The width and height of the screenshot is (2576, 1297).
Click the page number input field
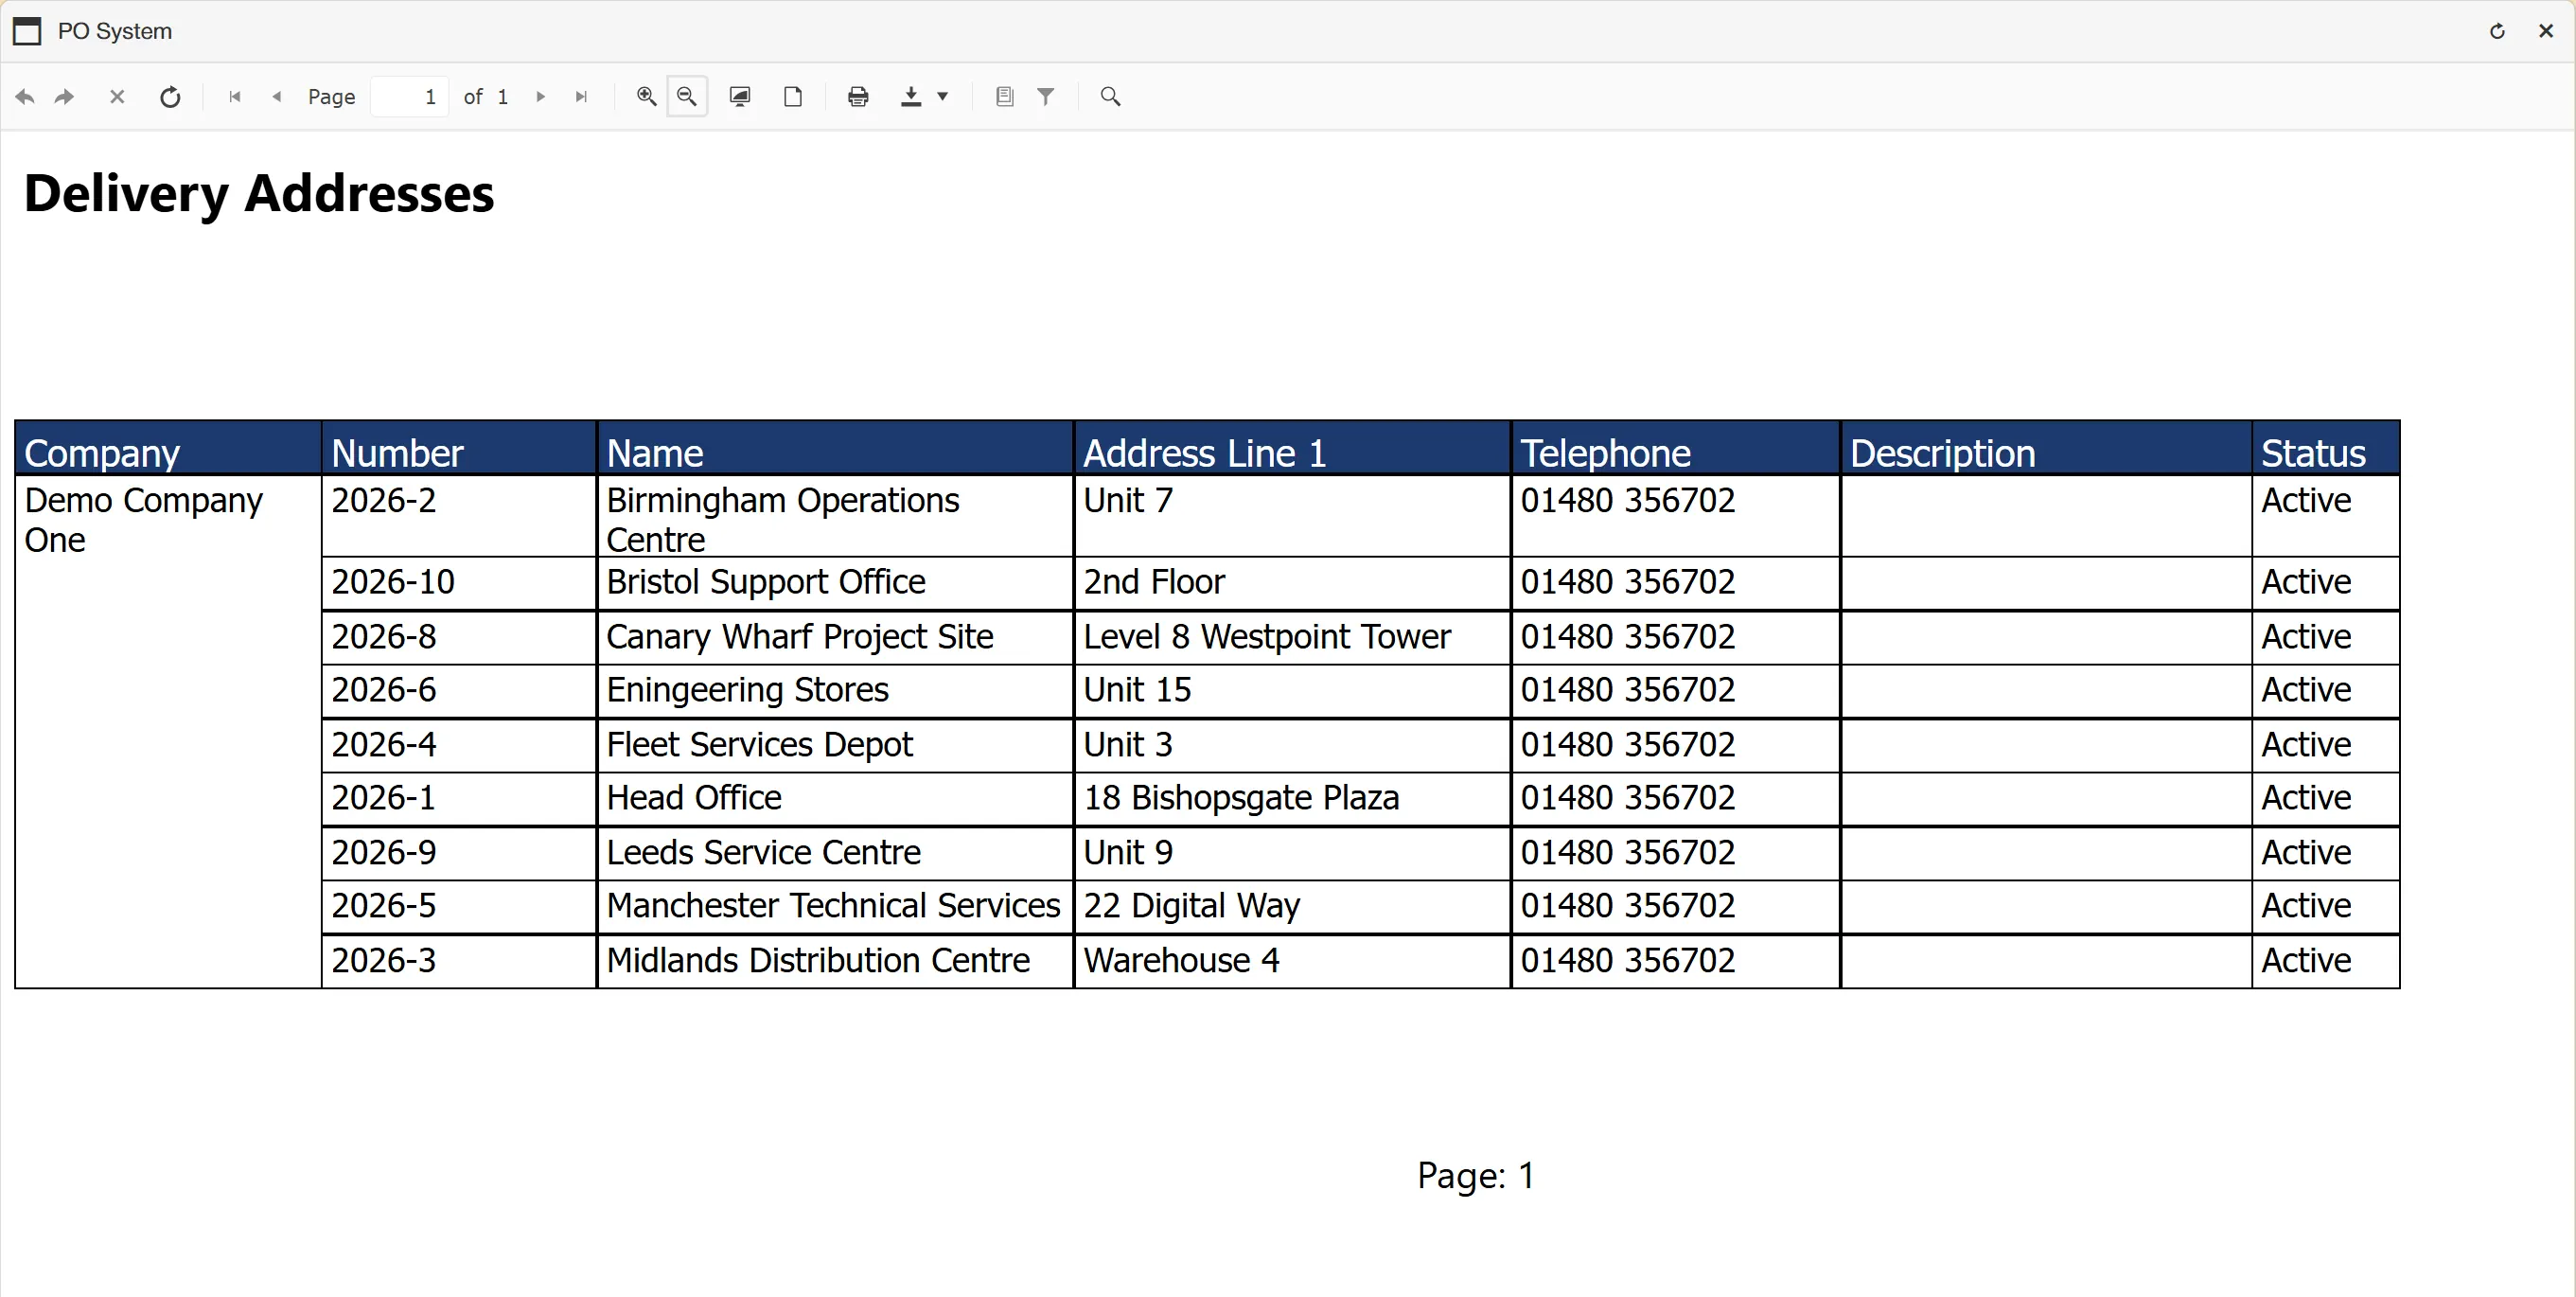(x=409, y=97)
